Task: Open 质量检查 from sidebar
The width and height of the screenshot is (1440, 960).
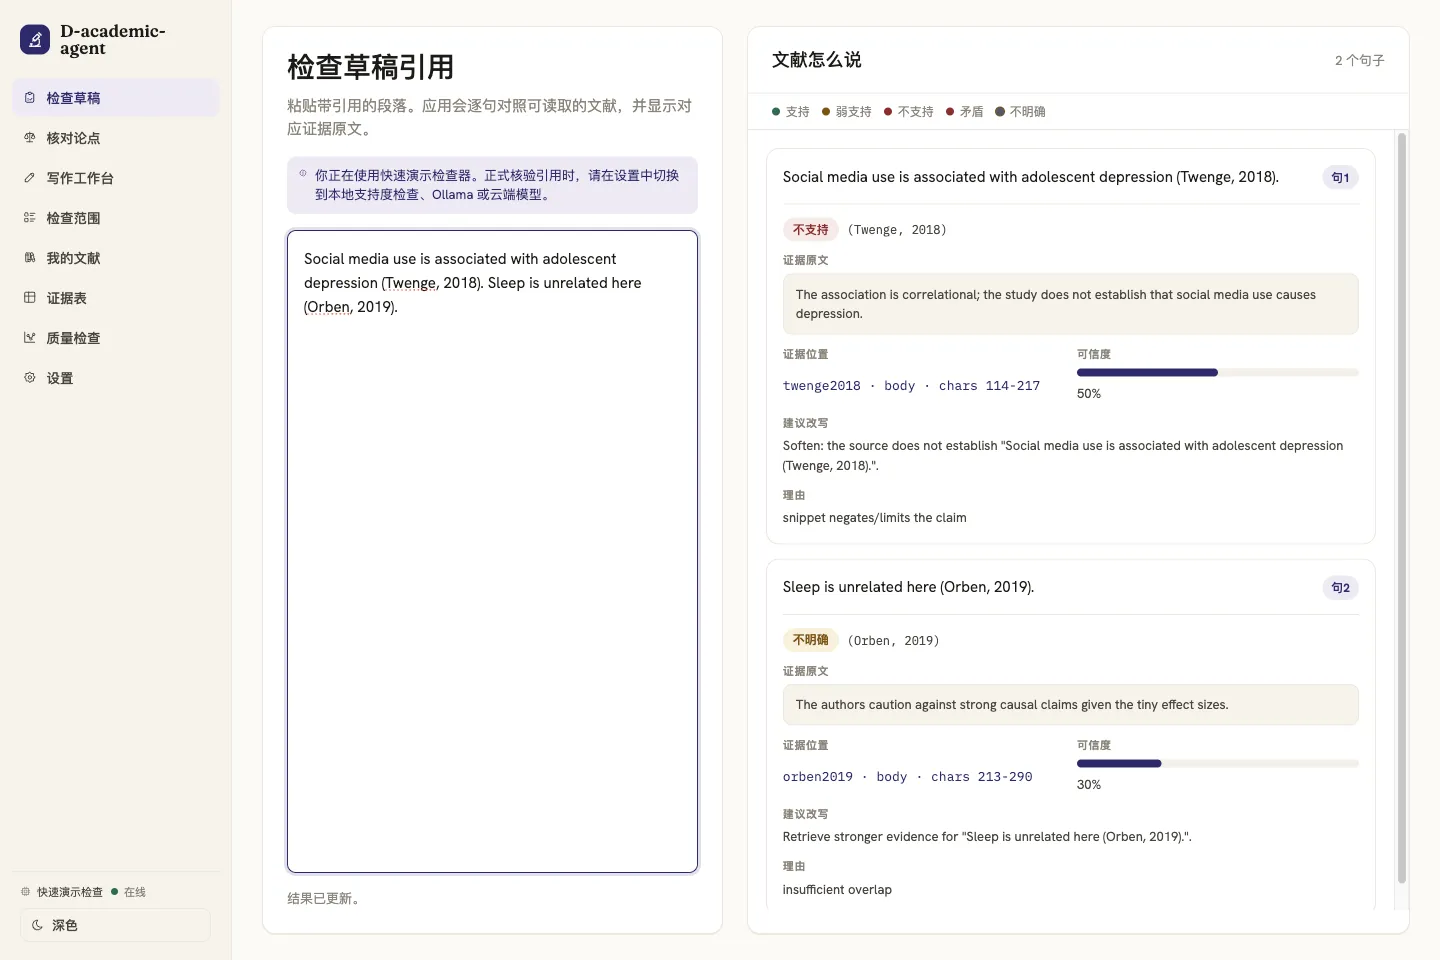Action: pos(116,338)
